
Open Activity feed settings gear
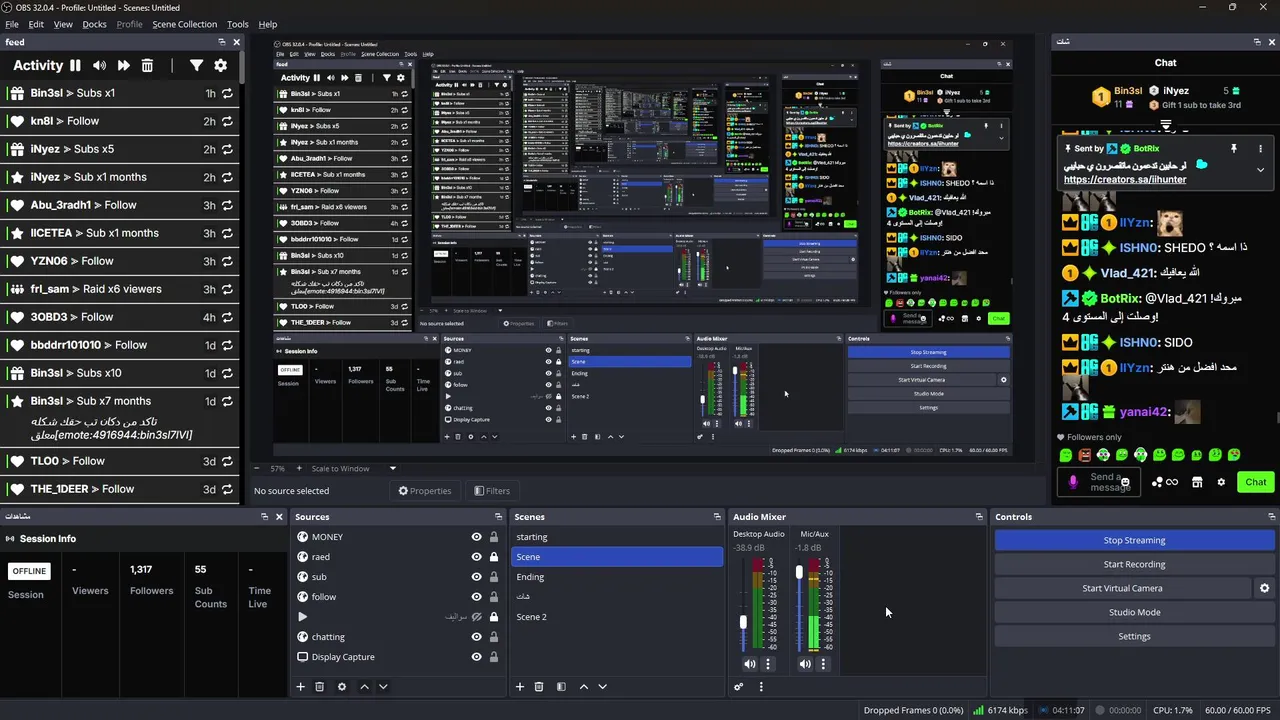tap(220, 65)
